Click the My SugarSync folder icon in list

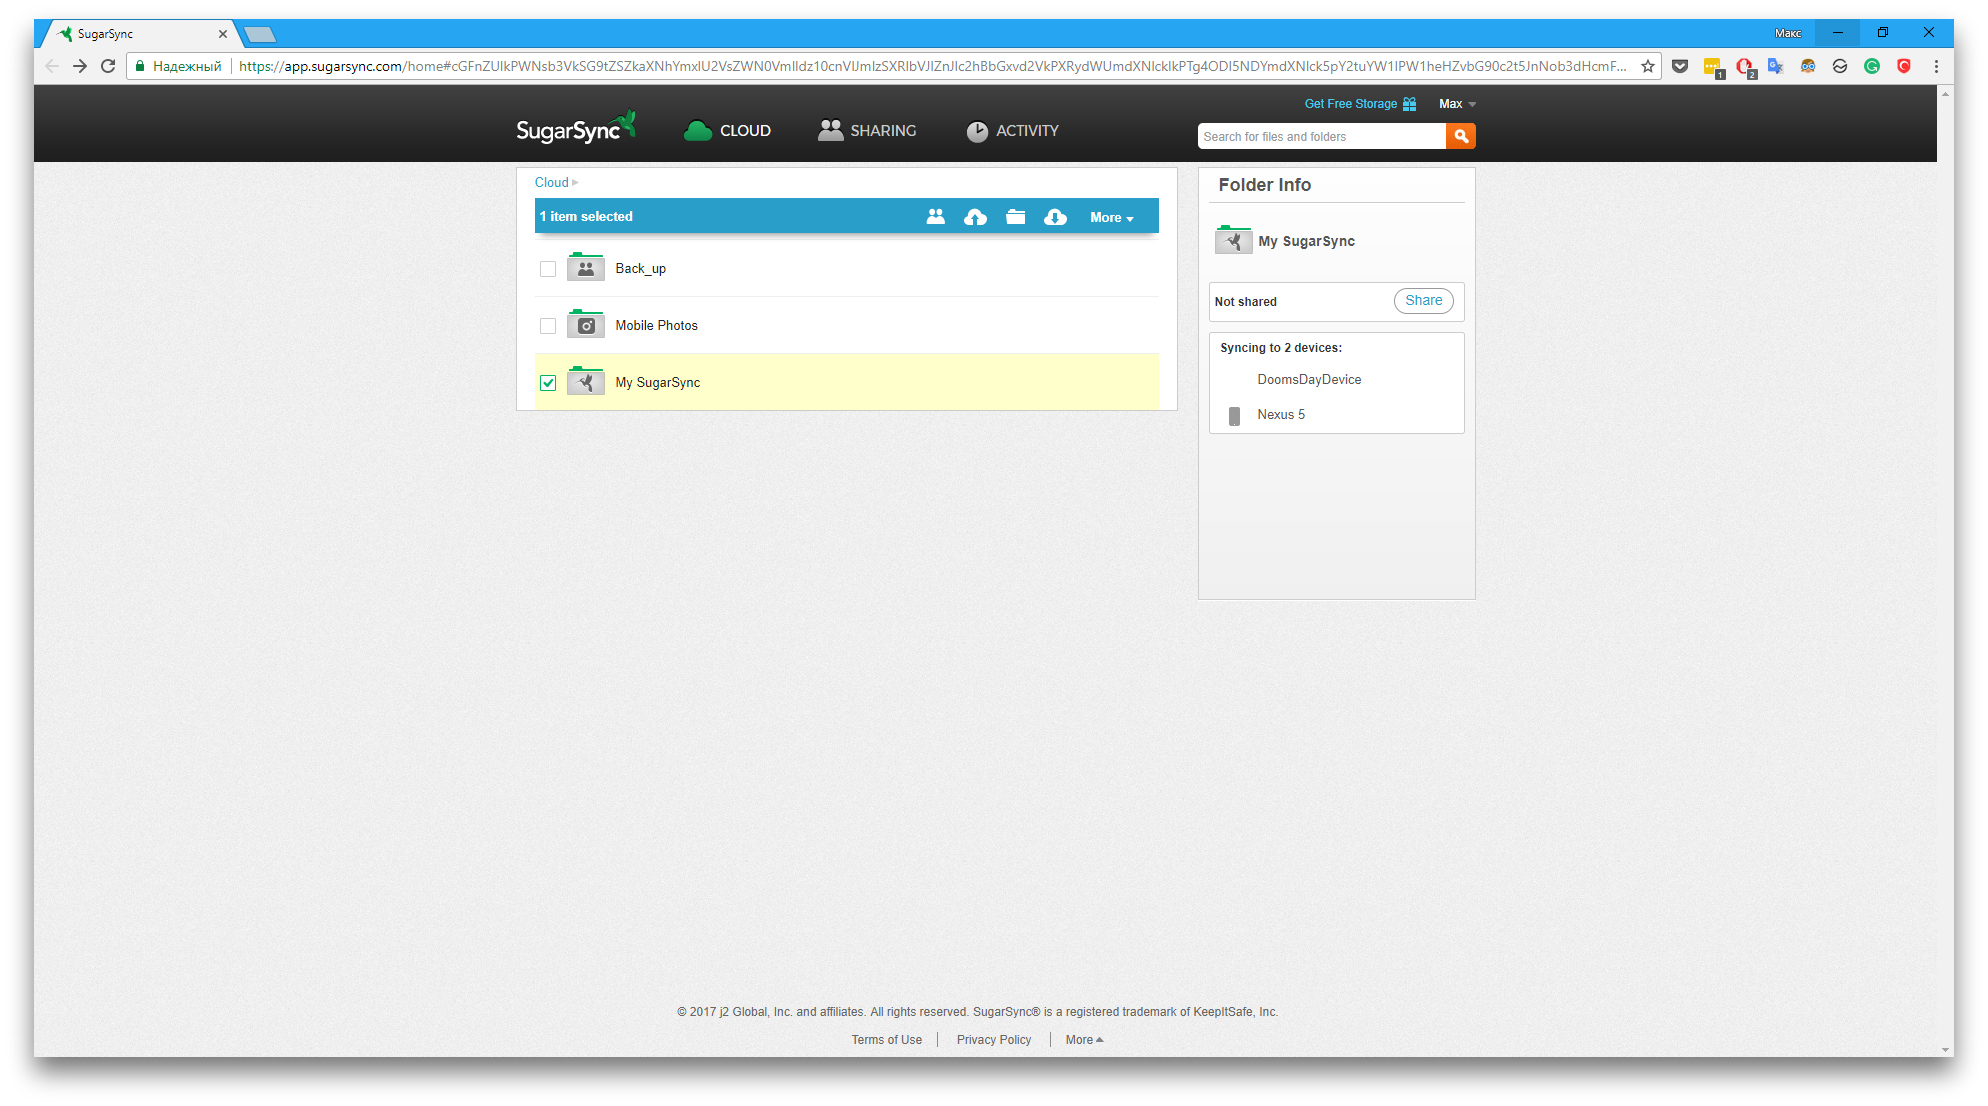coord(586,382)
